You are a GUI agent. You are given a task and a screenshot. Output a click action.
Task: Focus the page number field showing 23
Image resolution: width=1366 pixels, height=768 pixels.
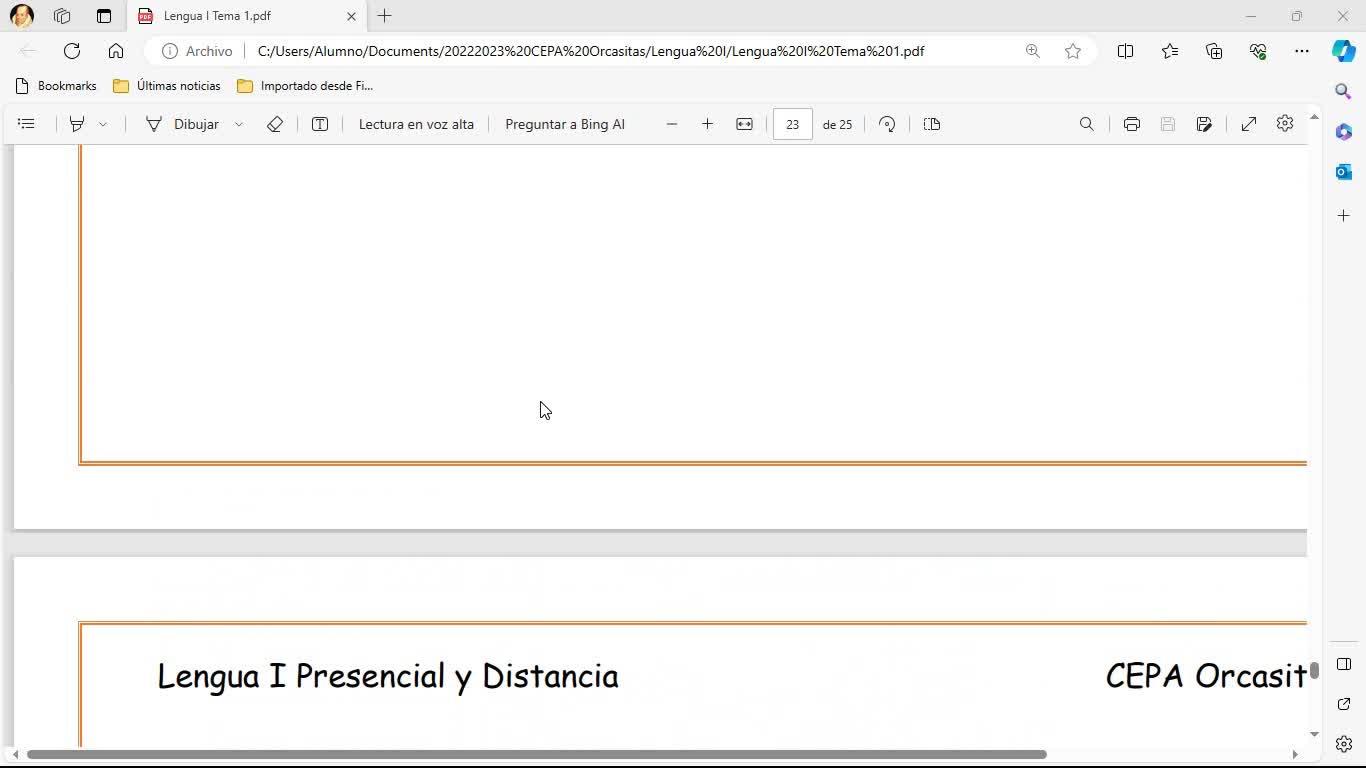pyautogui.click(x=793, y=124)
